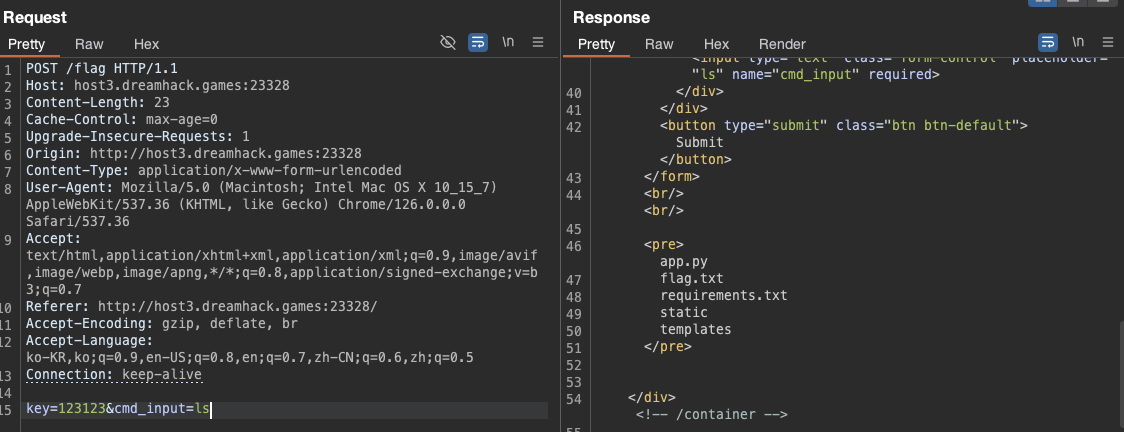The width and height of the screenshot is (1124, 432).
Task: Click 'static' in the Response output
Action: (x=684, y=312)
